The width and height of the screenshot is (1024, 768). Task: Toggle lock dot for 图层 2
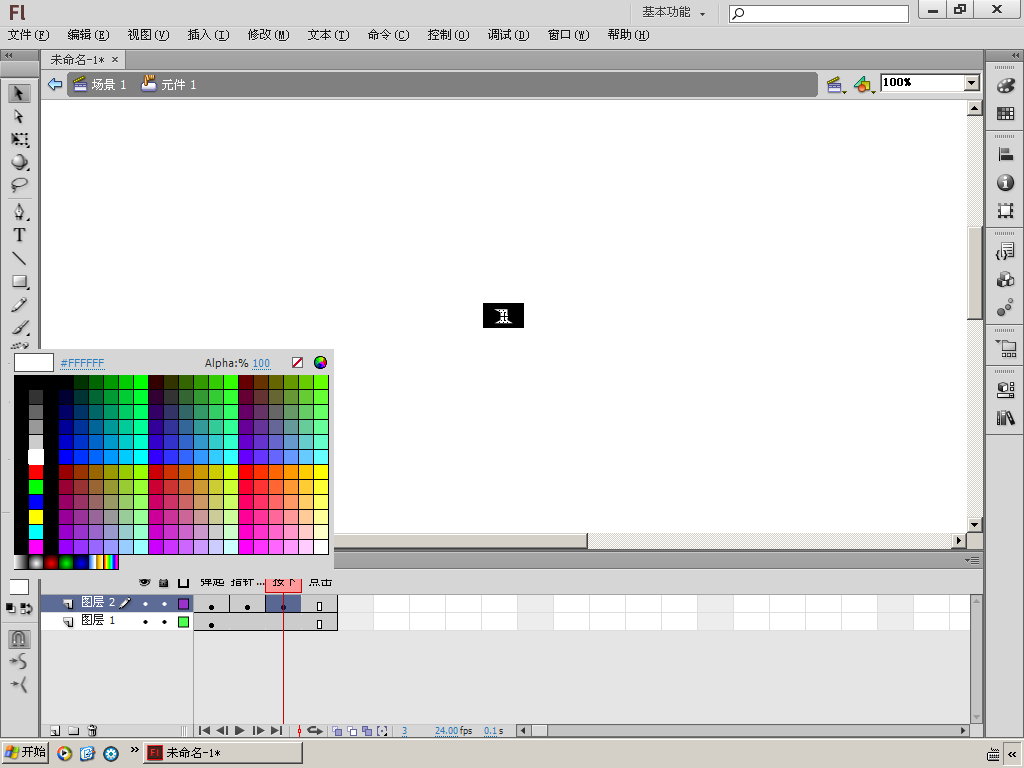click(164, 604)
